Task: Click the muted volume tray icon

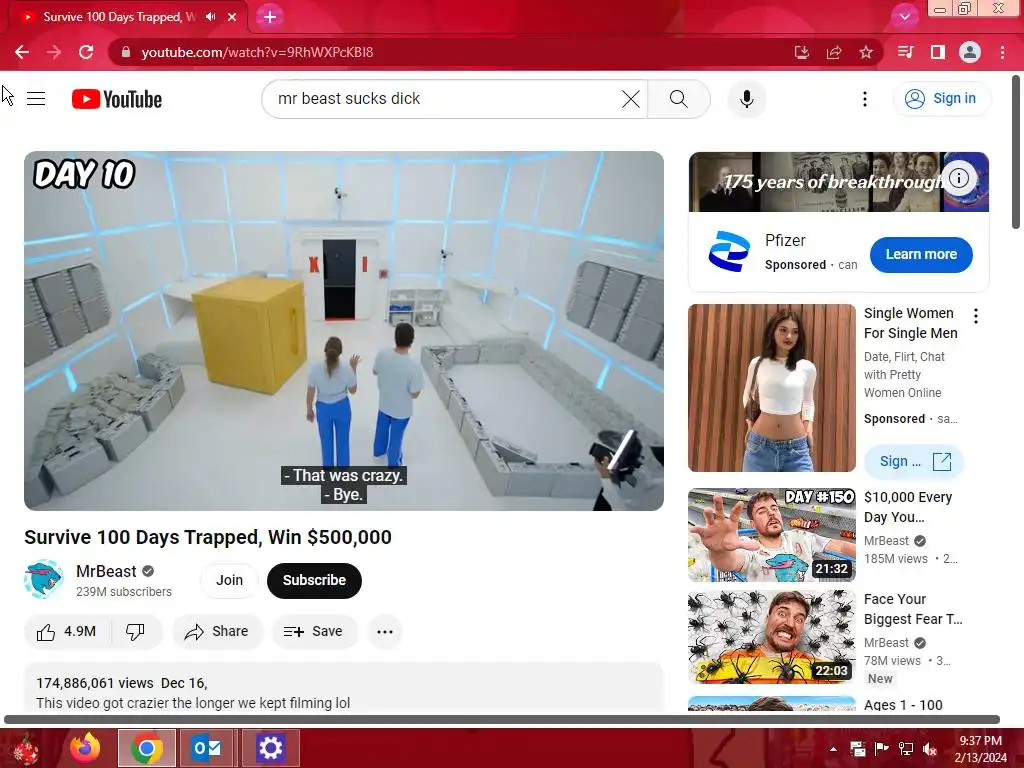Action: click(x=930, y=749)
